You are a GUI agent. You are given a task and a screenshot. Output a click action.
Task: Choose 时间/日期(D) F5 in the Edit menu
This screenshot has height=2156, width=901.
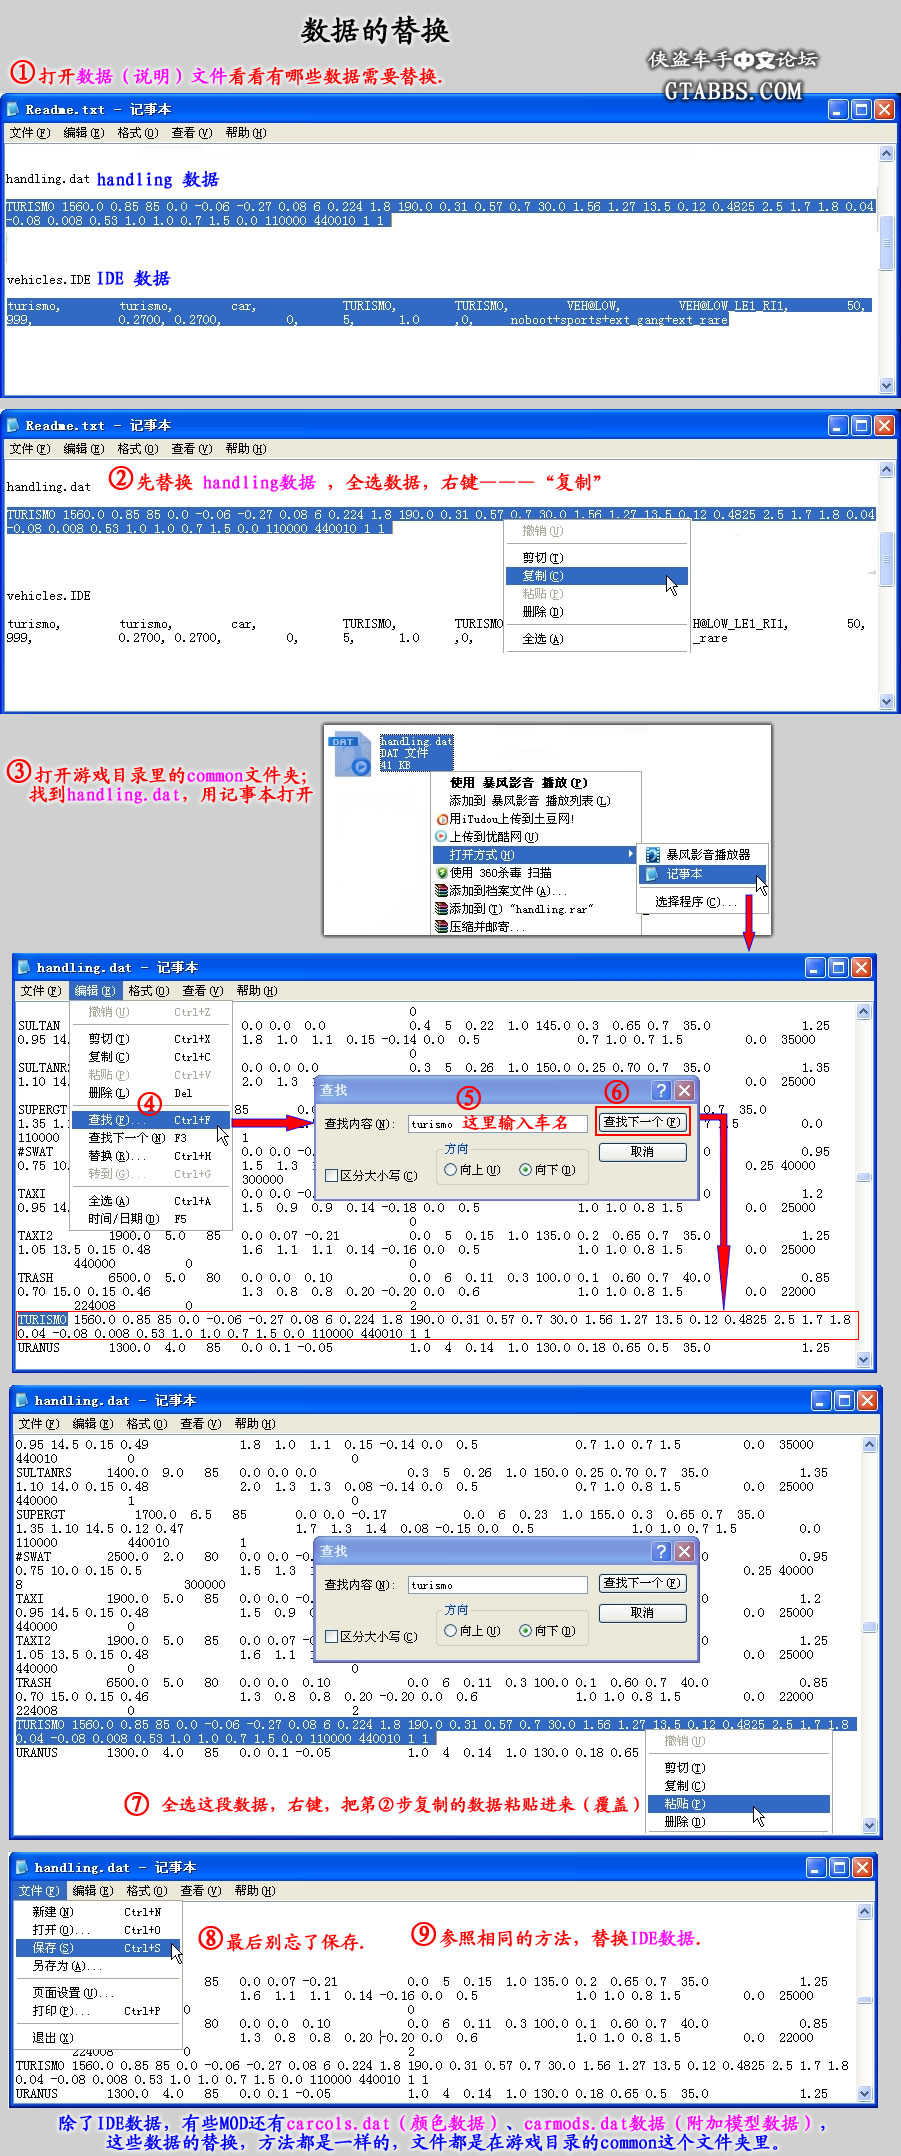[151, 1219]
